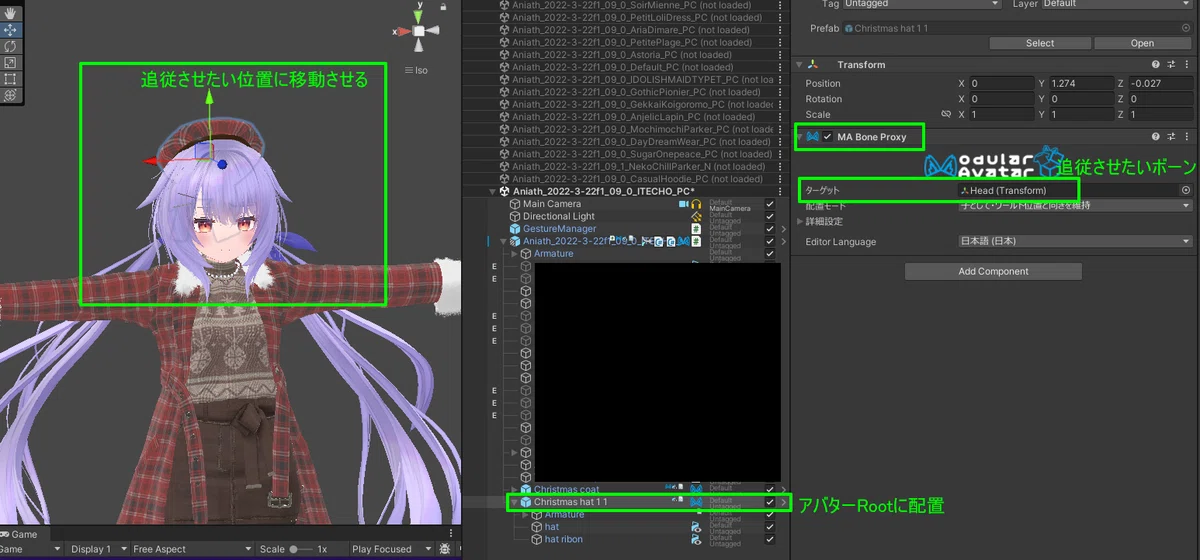Toggle hat object active checkbox
This screenshot has height=560, width=1200.
point(769,527)
